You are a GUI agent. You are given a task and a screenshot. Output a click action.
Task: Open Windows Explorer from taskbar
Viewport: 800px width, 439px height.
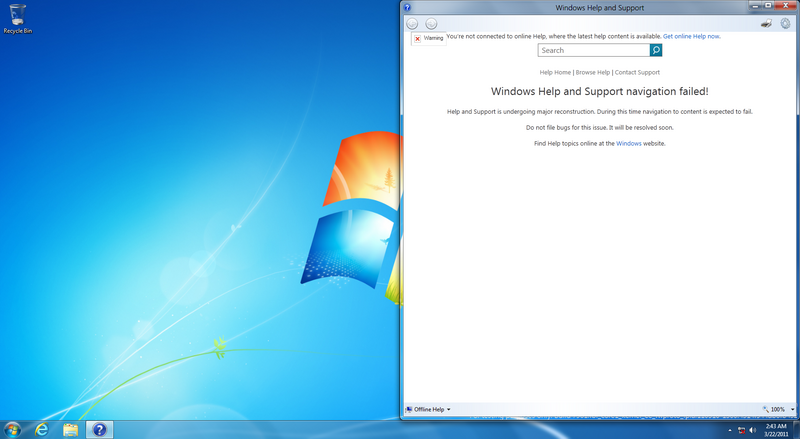click(70, 430)
